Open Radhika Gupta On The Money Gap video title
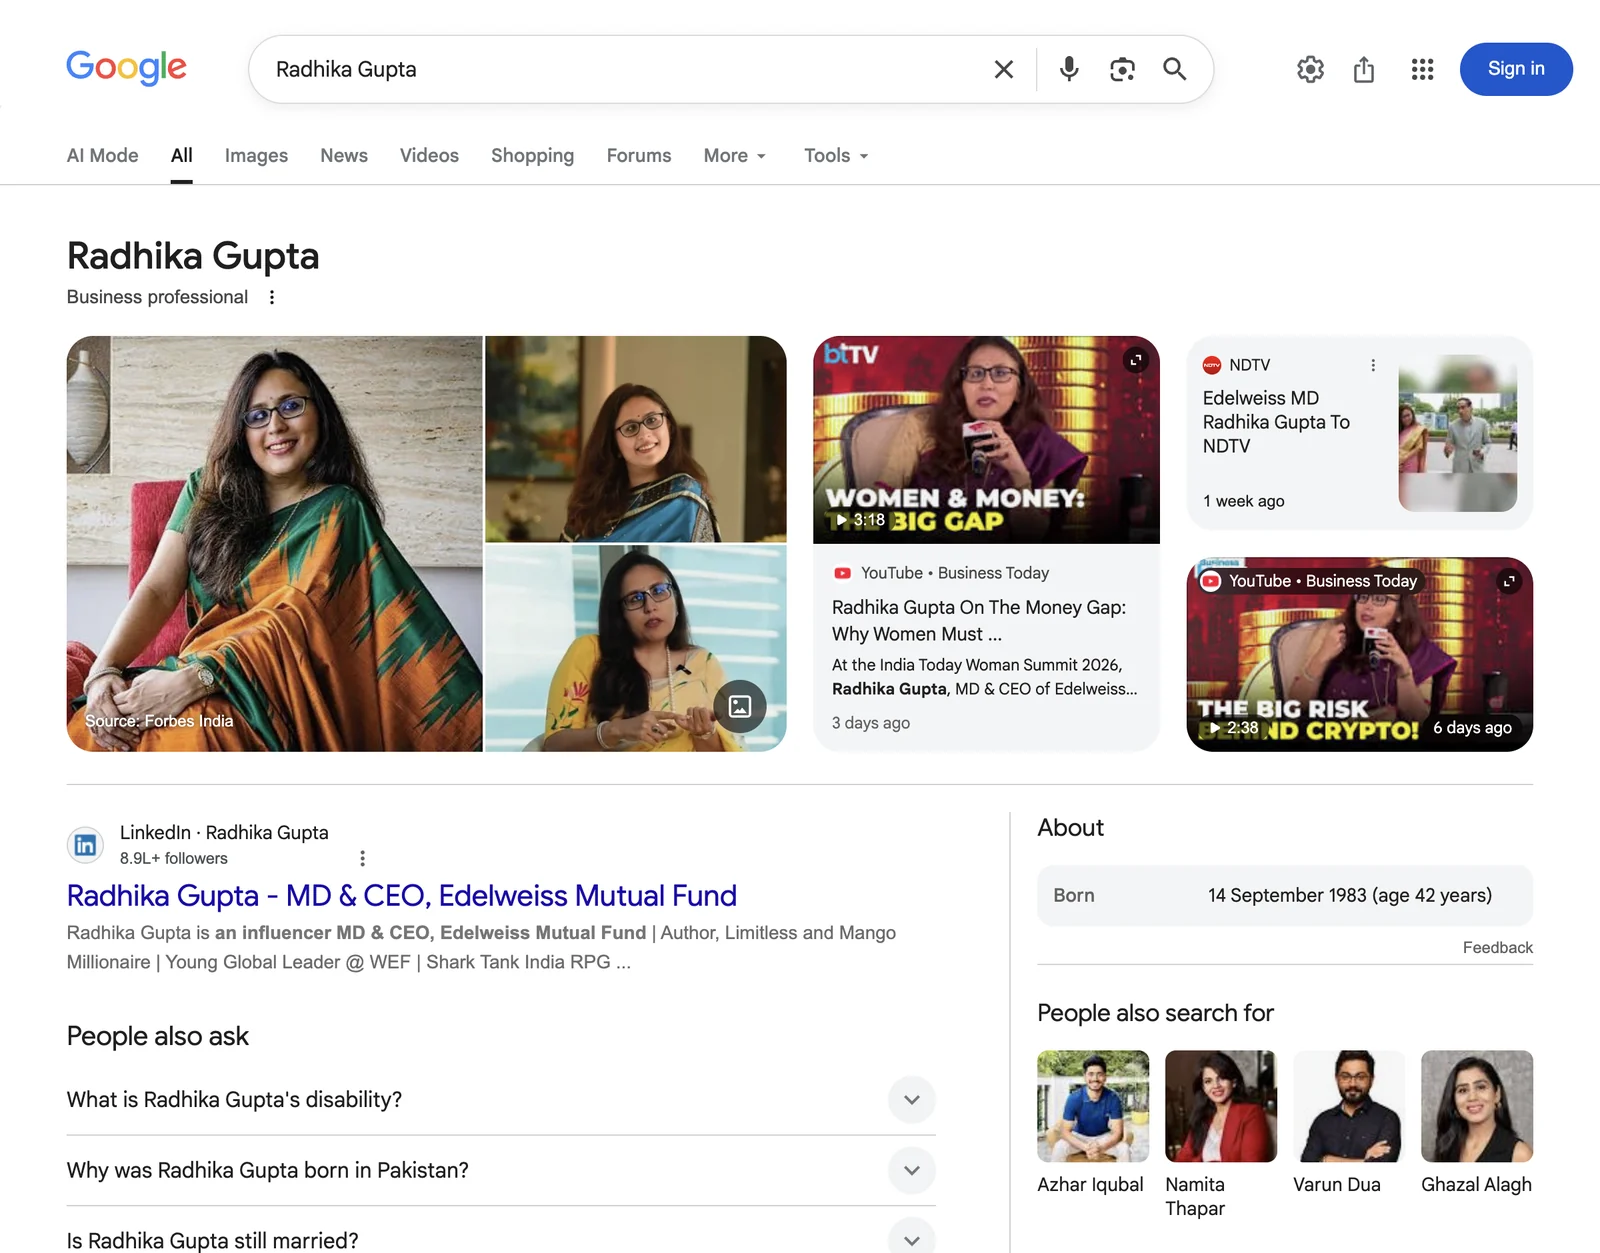The height and width of the screenshot is (1253, 1600). [x=979, y=620]
